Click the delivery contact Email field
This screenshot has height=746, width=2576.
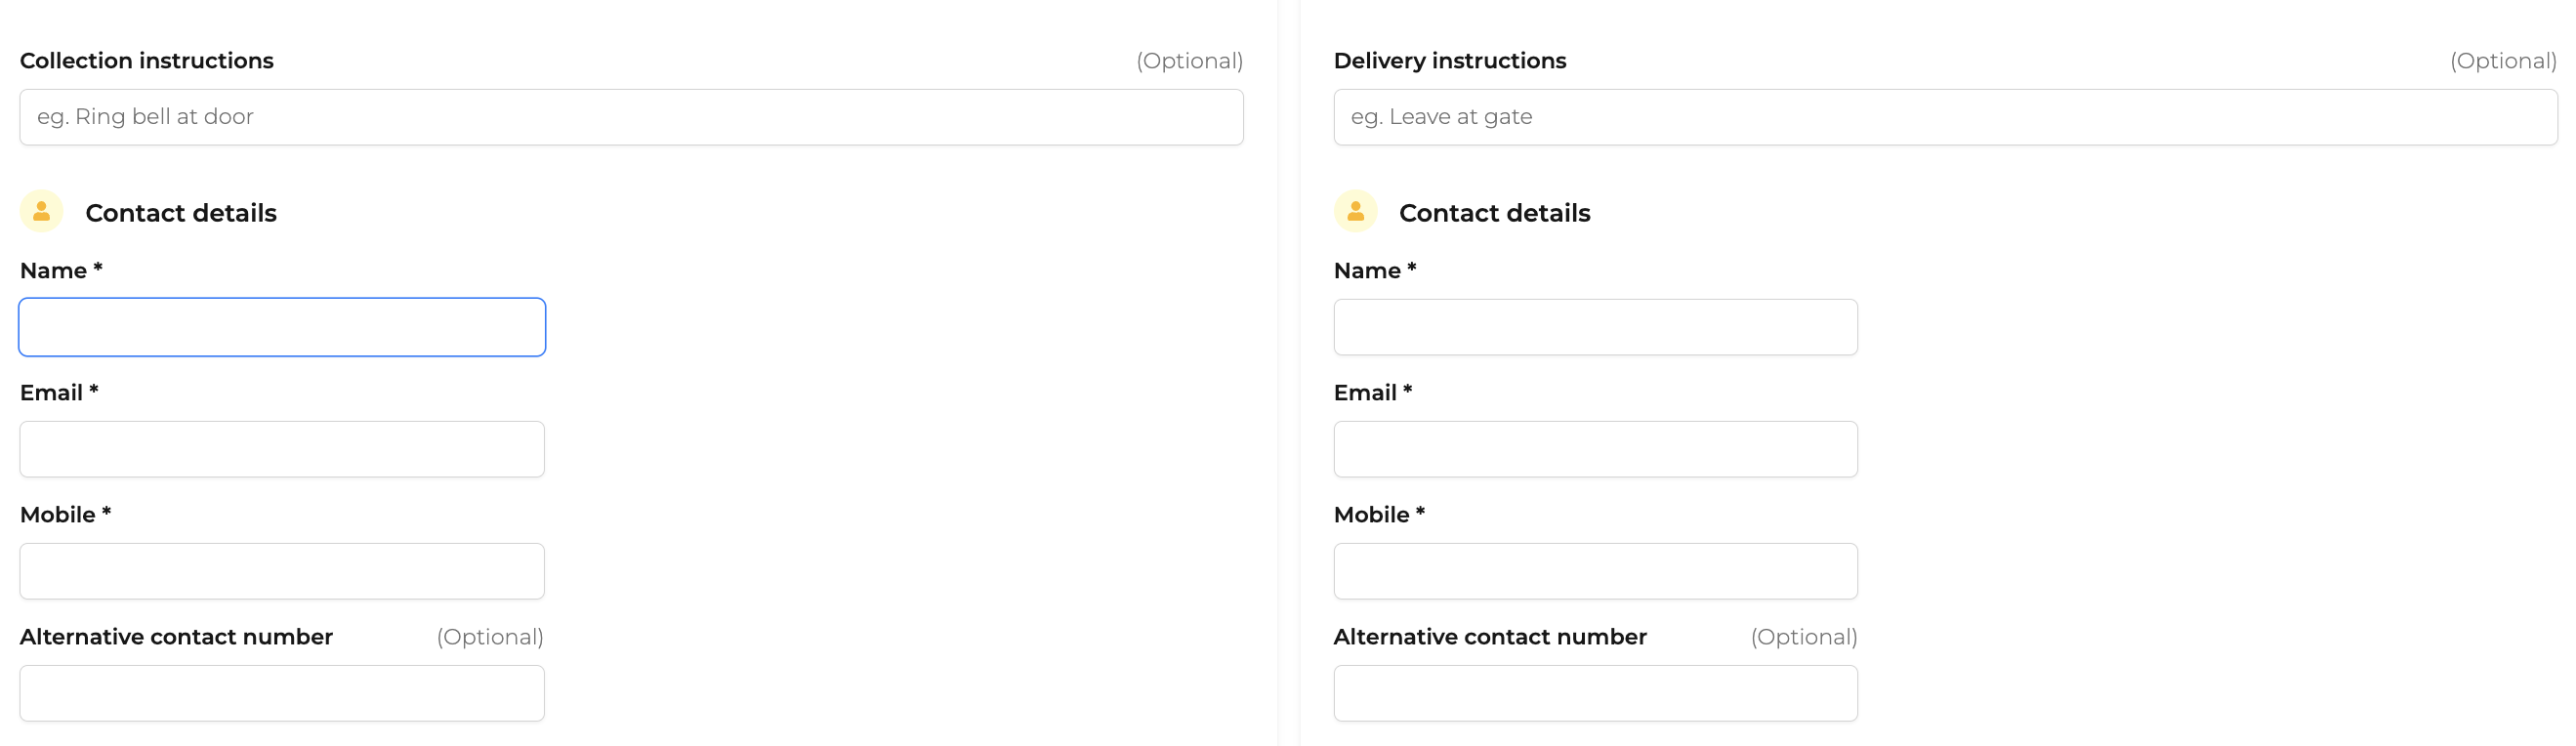[1595, 449]
